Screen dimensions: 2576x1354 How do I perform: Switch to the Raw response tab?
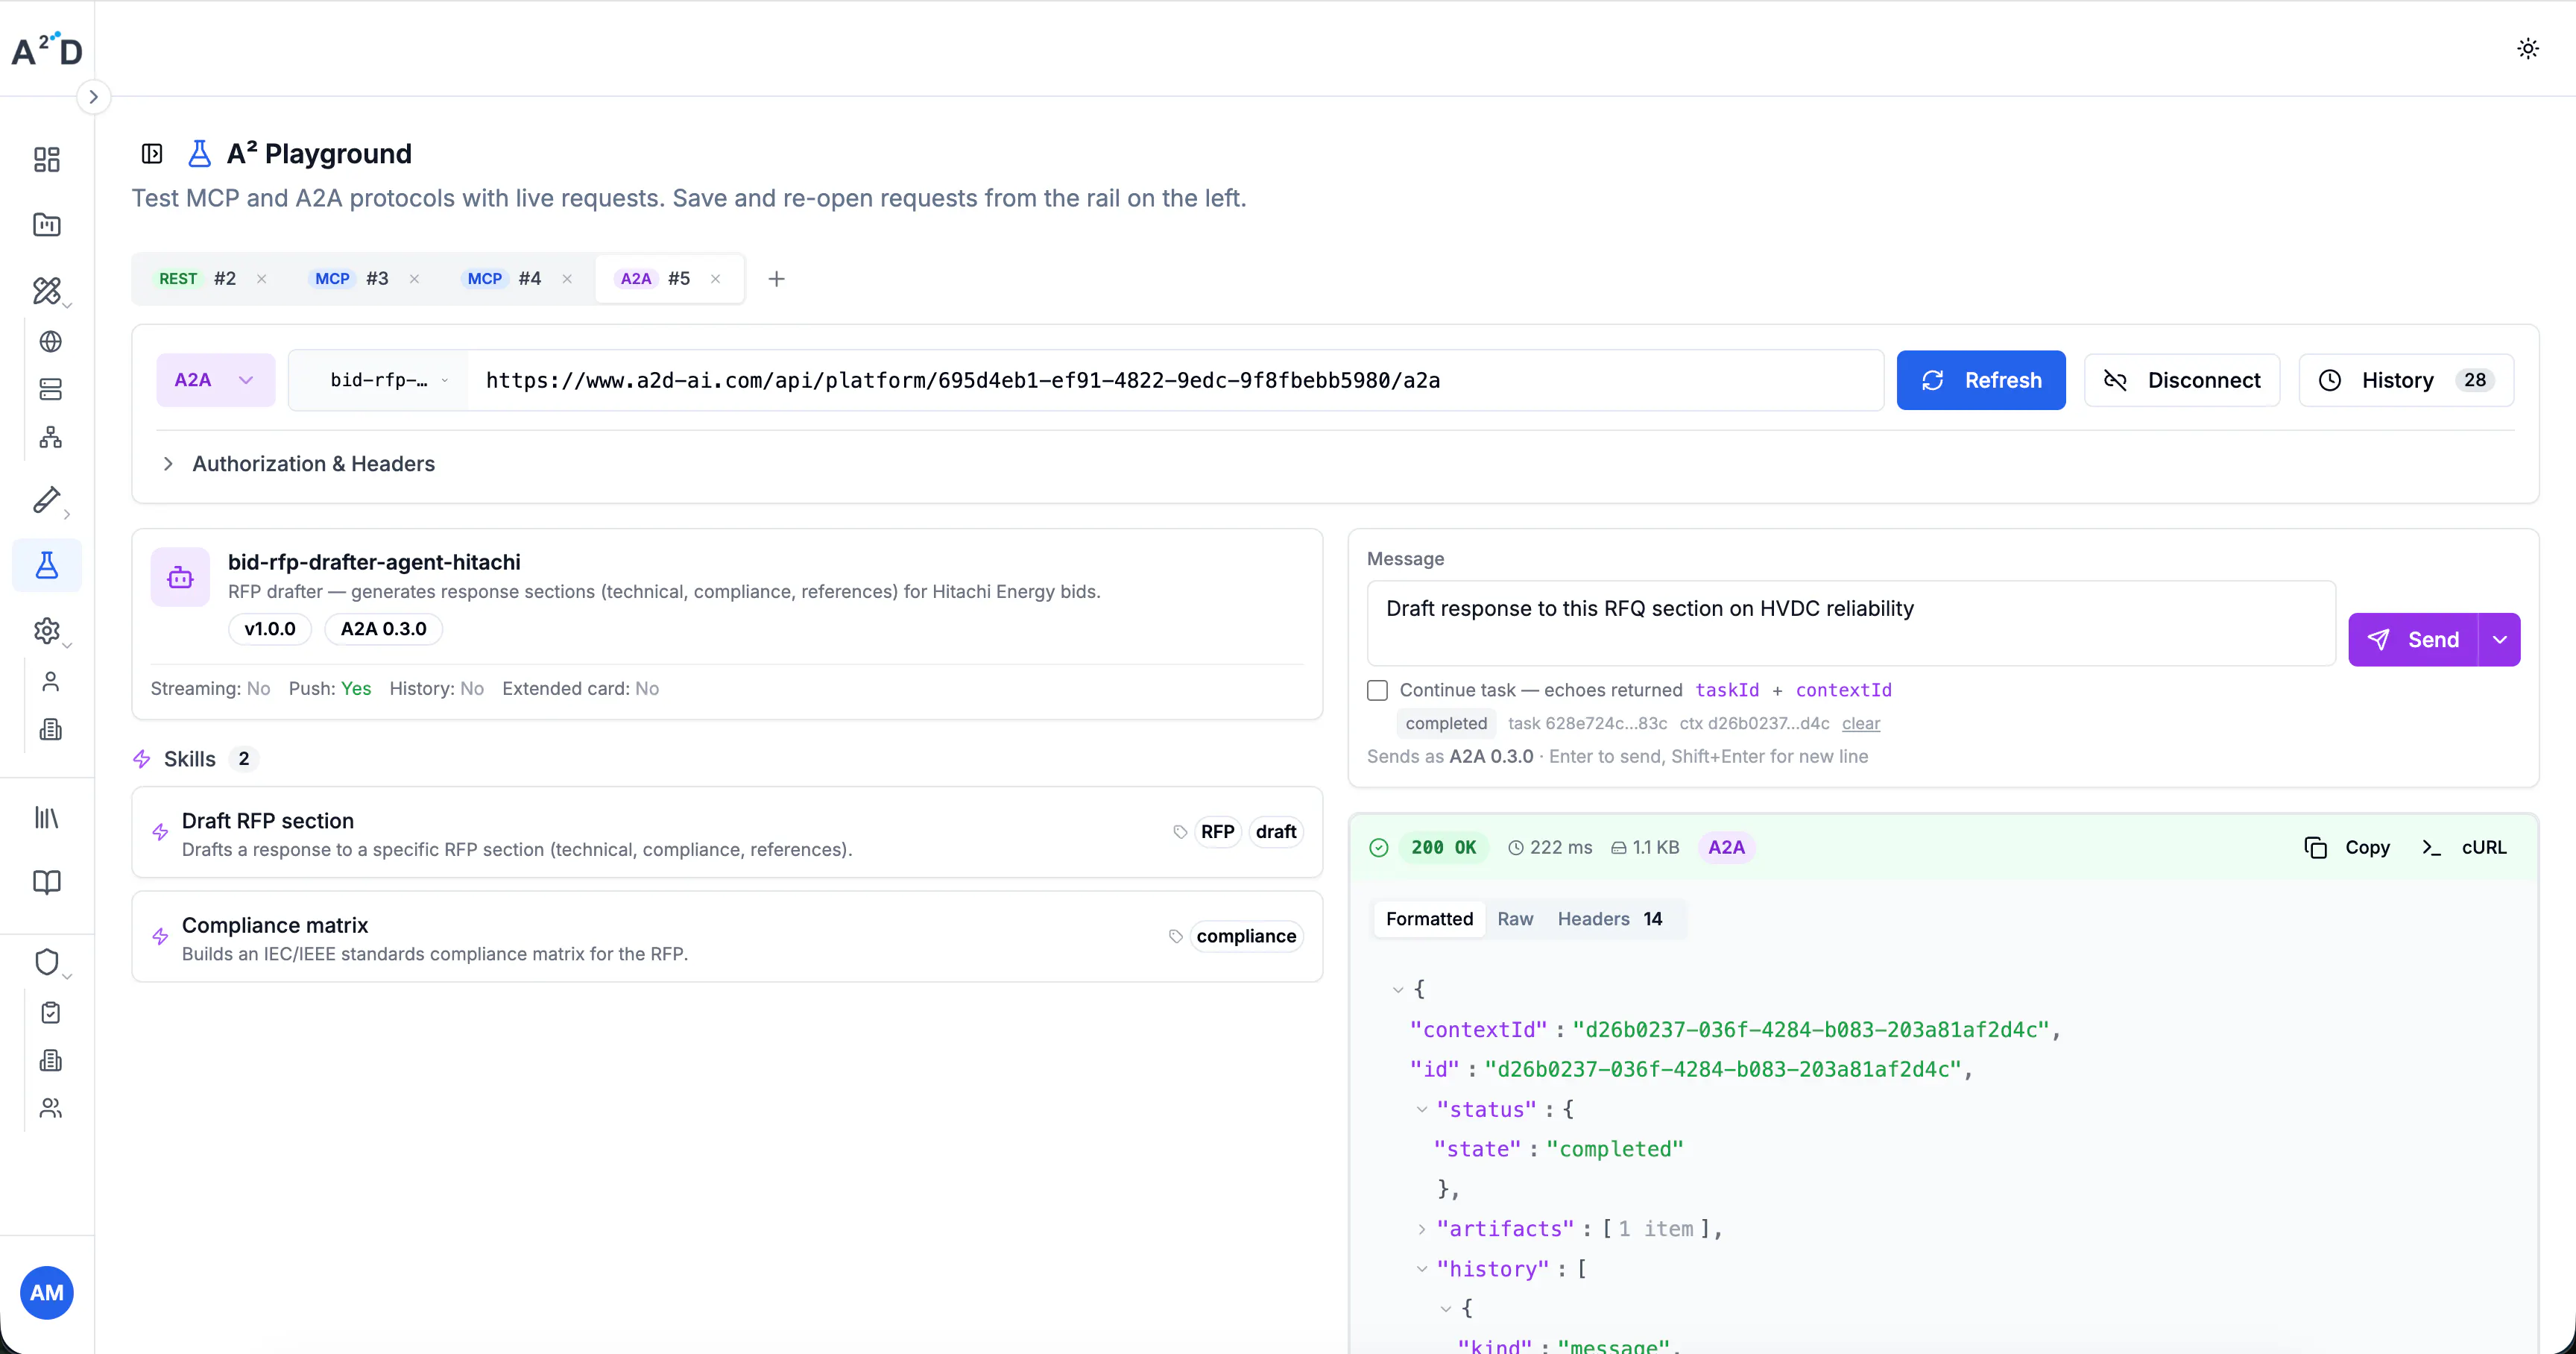tap(1514, 919)
